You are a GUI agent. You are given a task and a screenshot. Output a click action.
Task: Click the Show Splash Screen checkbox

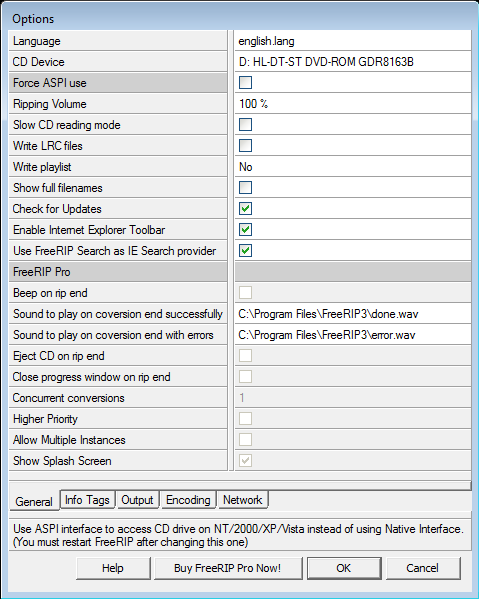[x=245, y=461]
